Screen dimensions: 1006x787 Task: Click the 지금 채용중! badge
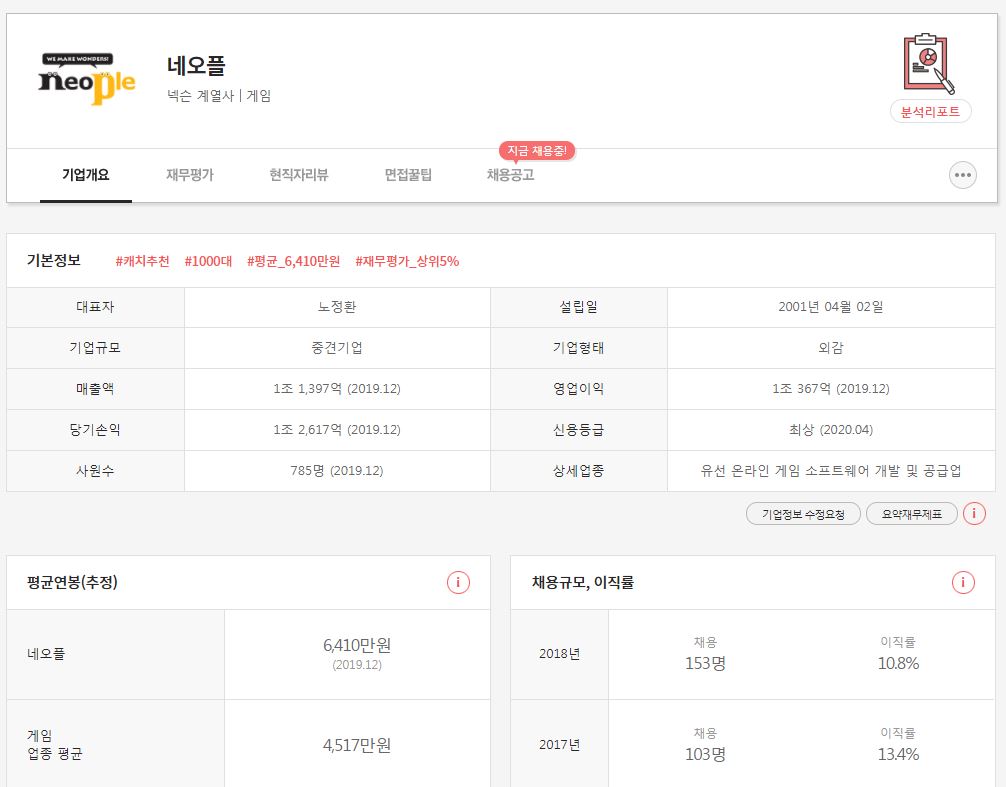coord(537,151)
